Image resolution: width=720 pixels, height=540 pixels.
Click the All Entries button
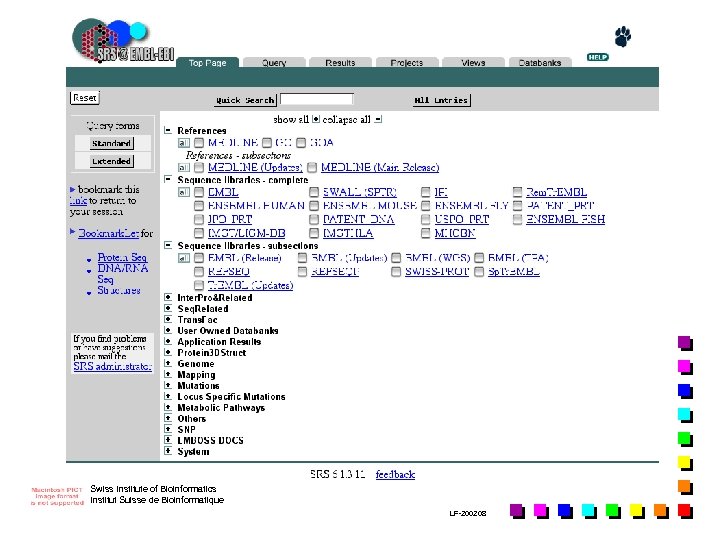point(441,100)
